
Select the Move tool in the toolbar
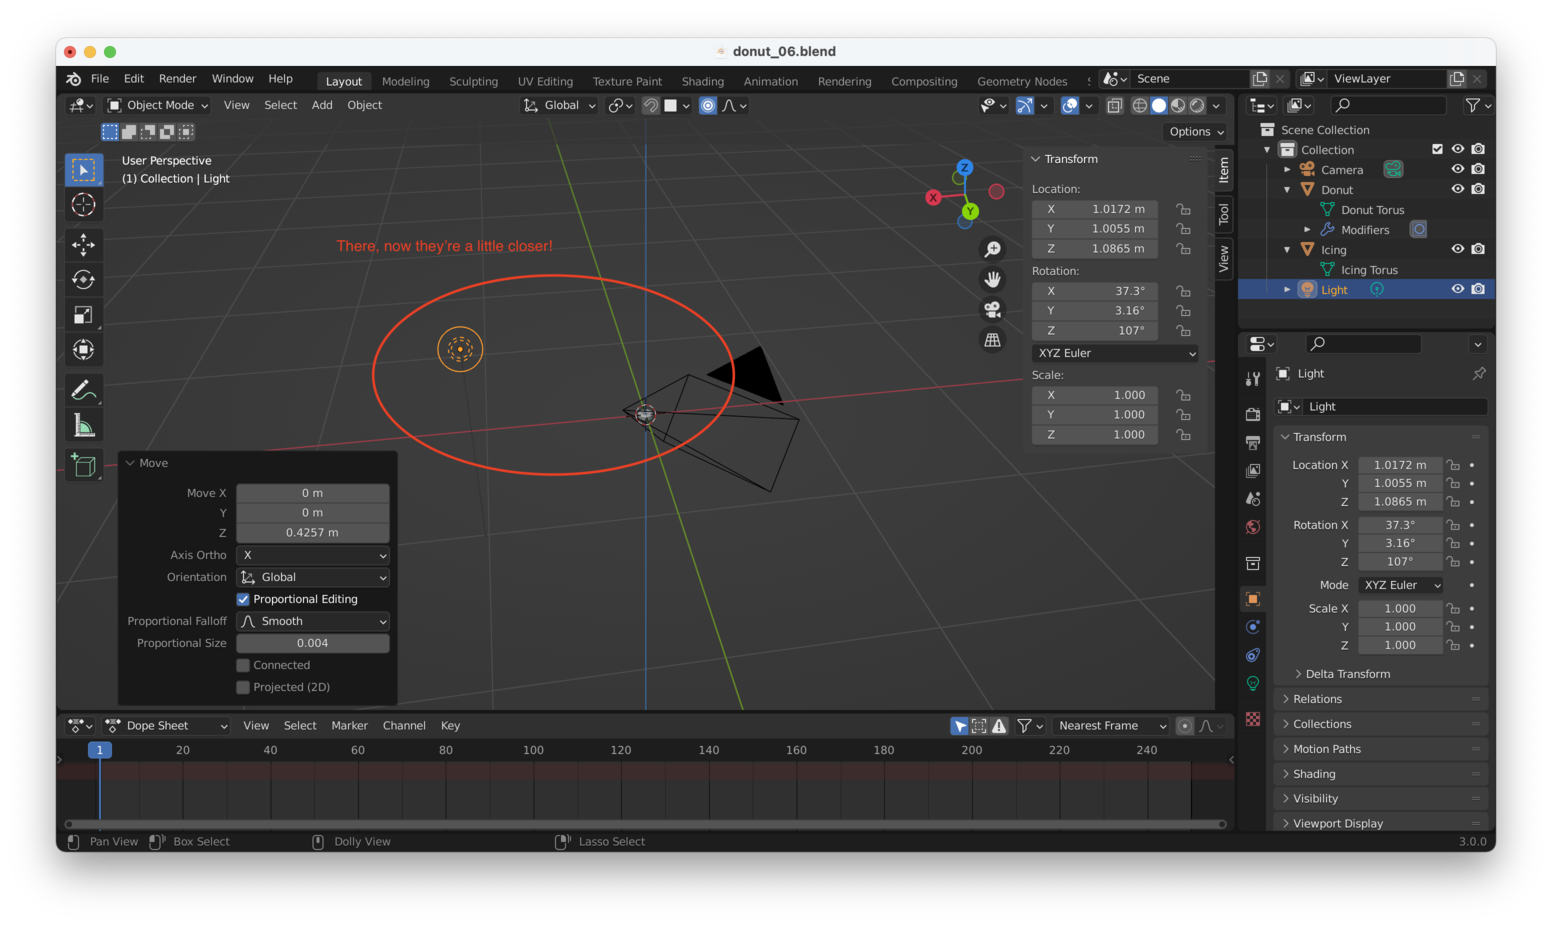coord(84,244)
